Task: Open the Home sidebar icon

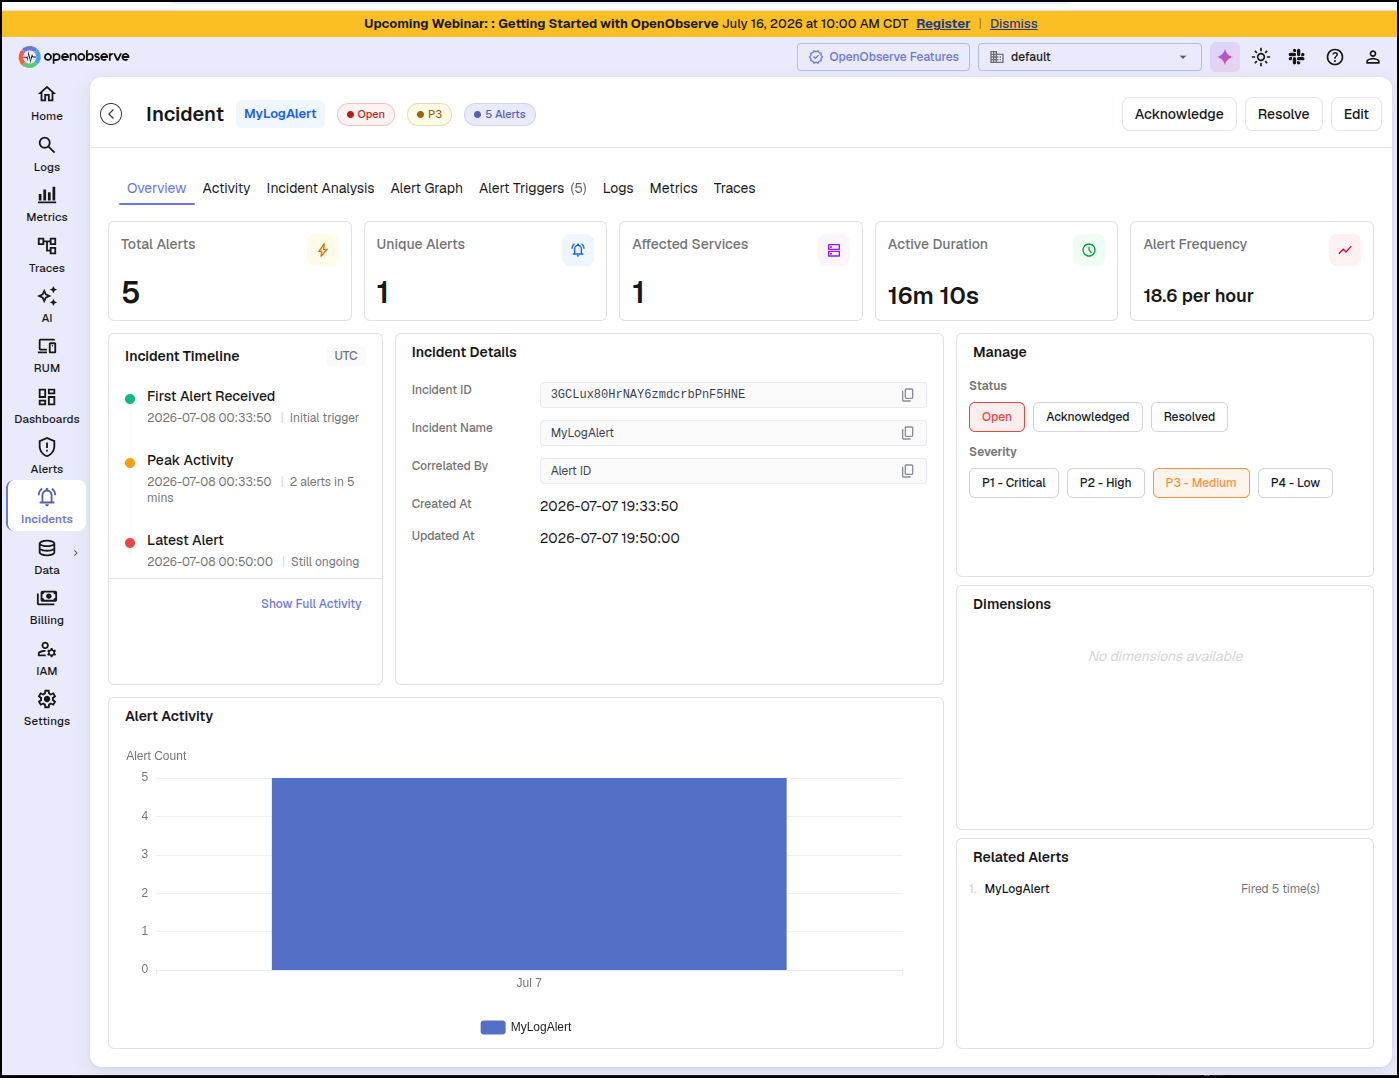Action: coord(46,103)
